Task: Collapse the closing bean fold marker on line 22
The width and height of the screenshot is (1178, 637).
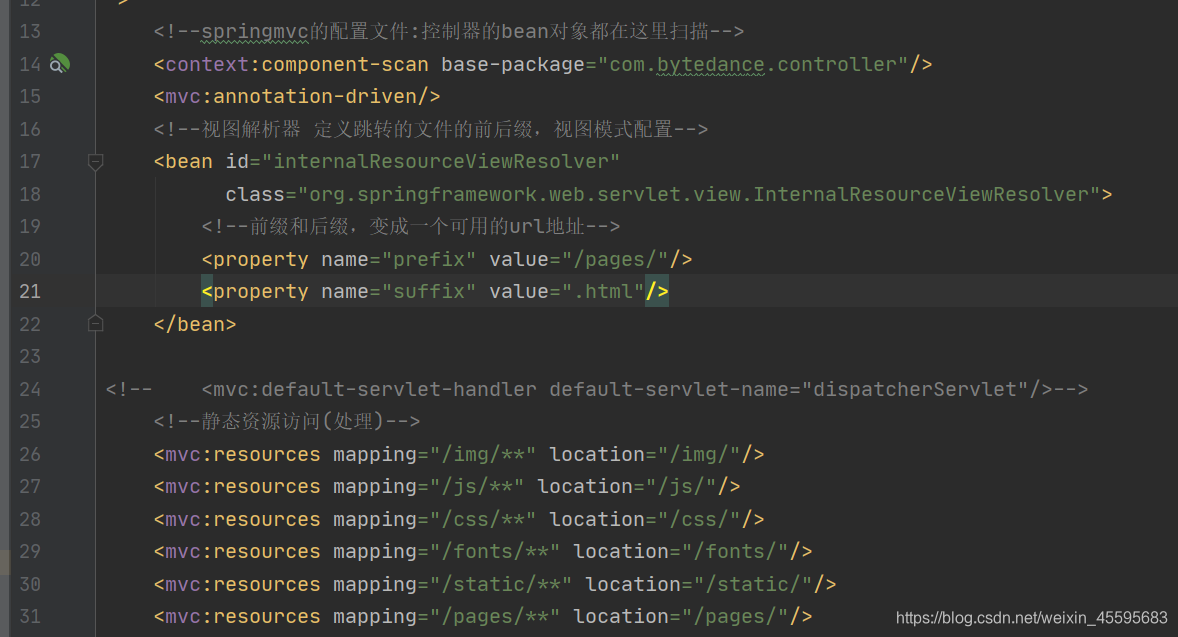Action: coord(95,324)
